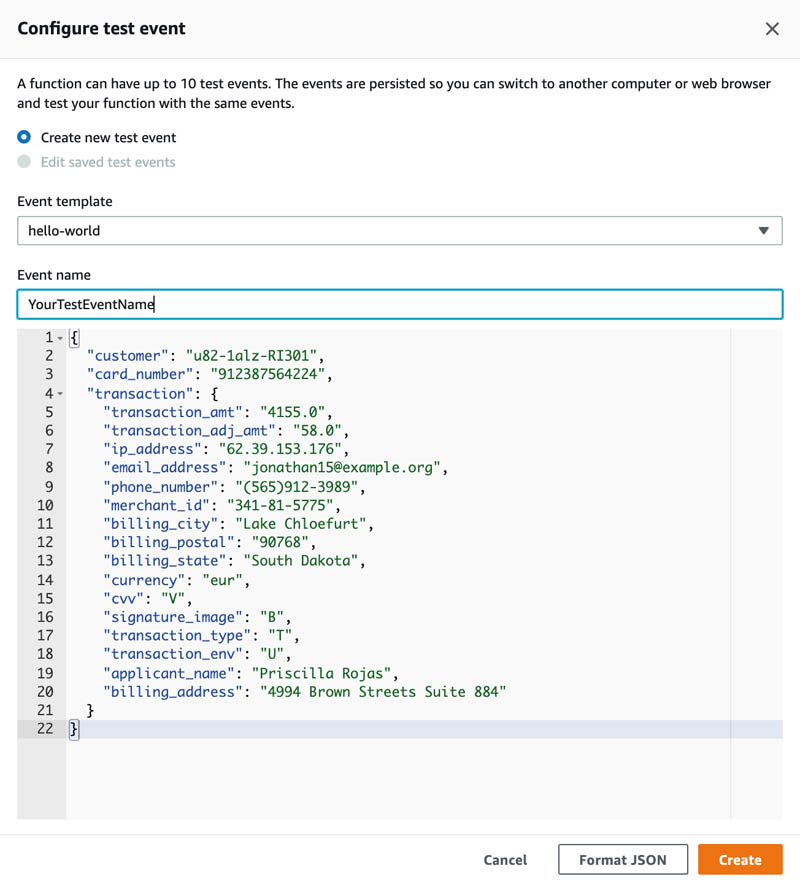The width and height of the screenshot is (800, 882).
Task: Click the currency value "eur"
Action: pyautogui.click(x=222, y=580)
